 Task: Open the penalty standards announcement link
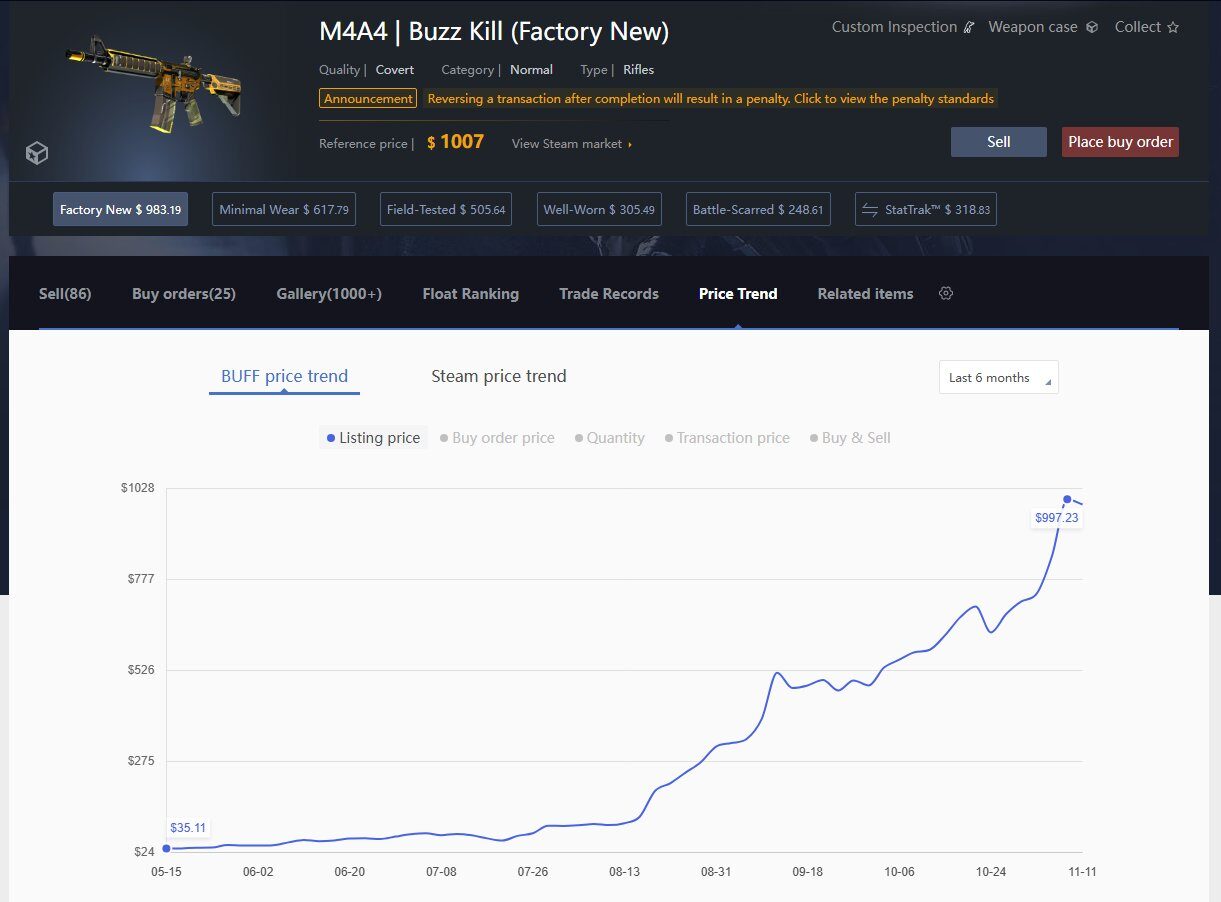tap(711, 98)
